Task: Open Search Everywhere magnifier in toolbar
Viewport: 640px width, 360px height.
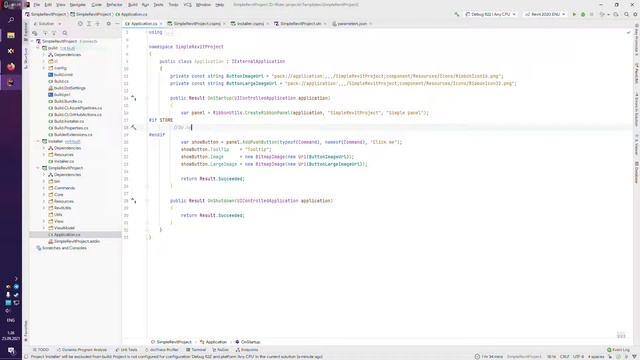Action: (626, 14)
